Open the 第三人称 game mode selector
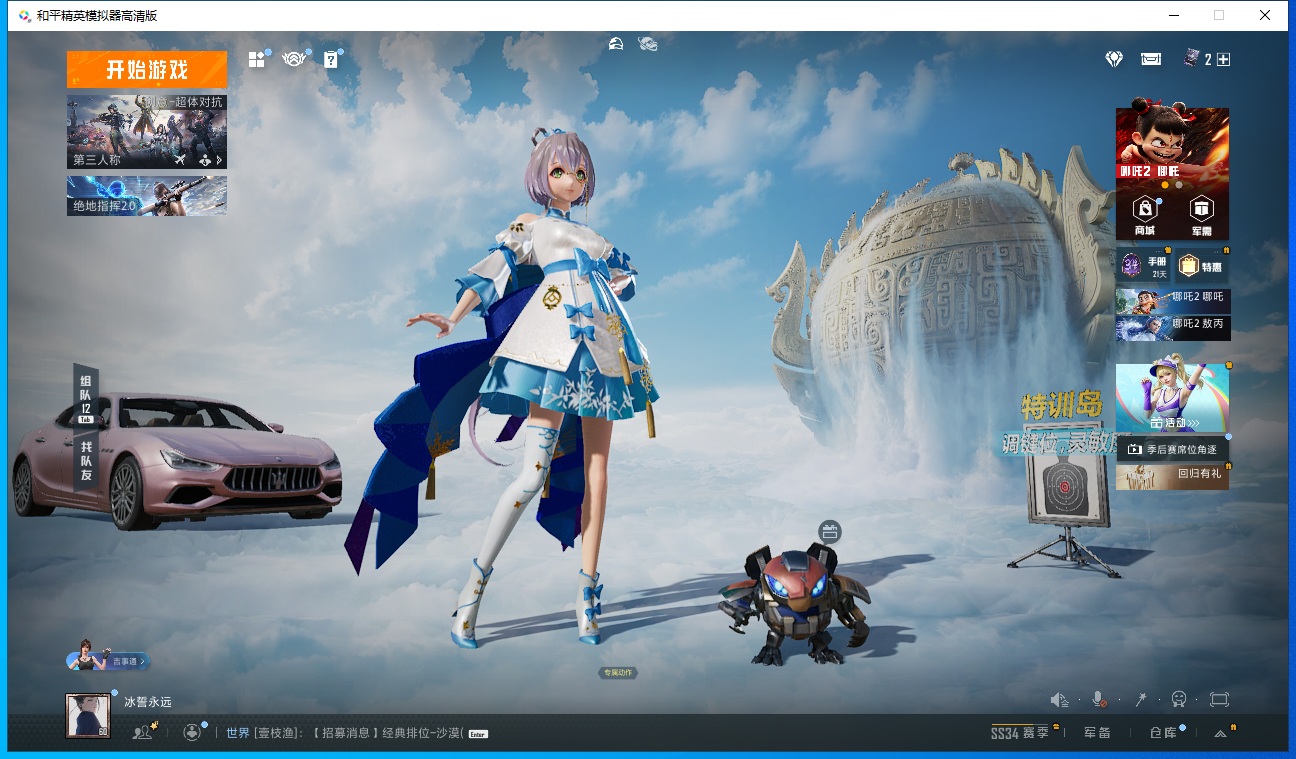The height and width of the screenshot is (759, 1296). [x=147, y=132]
